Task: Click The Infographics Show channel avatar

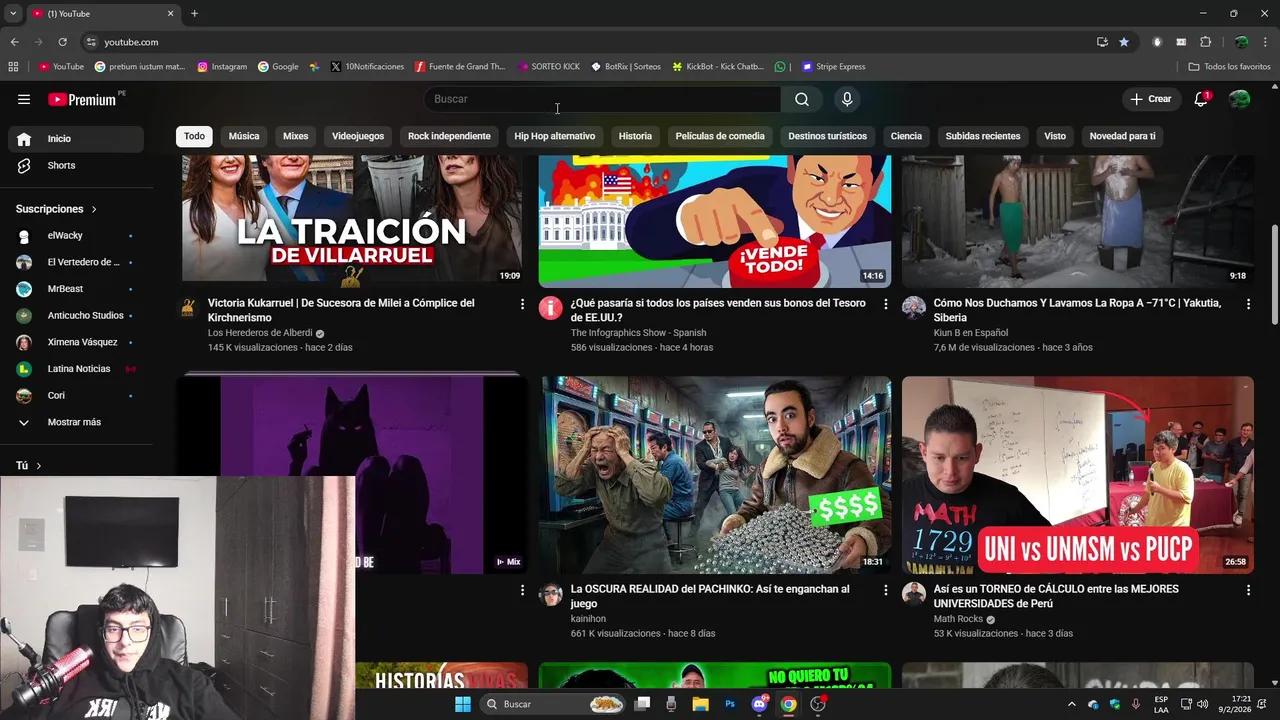Action: (x=551, y=308)
